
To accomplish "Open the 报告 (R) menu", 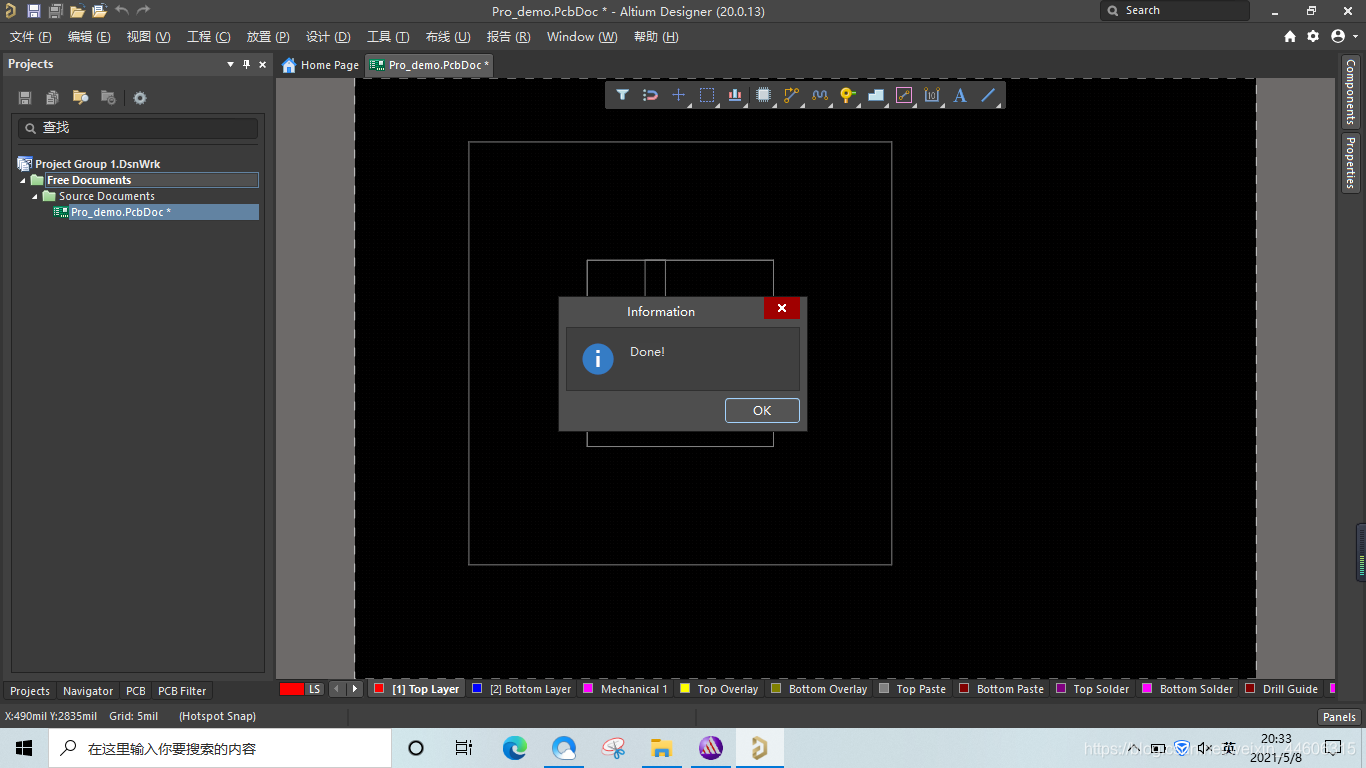I will 508,36.
